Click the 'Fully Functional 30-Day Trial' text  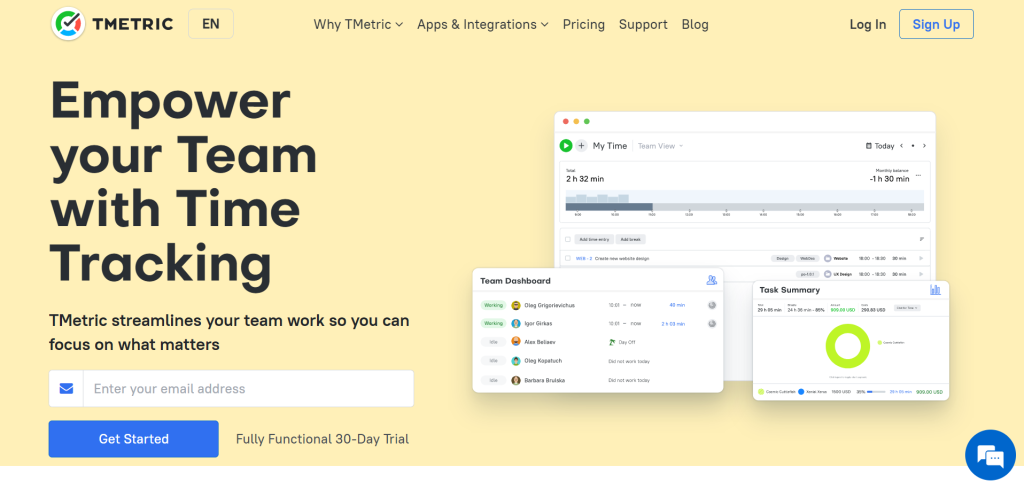(x=323, y=439)
